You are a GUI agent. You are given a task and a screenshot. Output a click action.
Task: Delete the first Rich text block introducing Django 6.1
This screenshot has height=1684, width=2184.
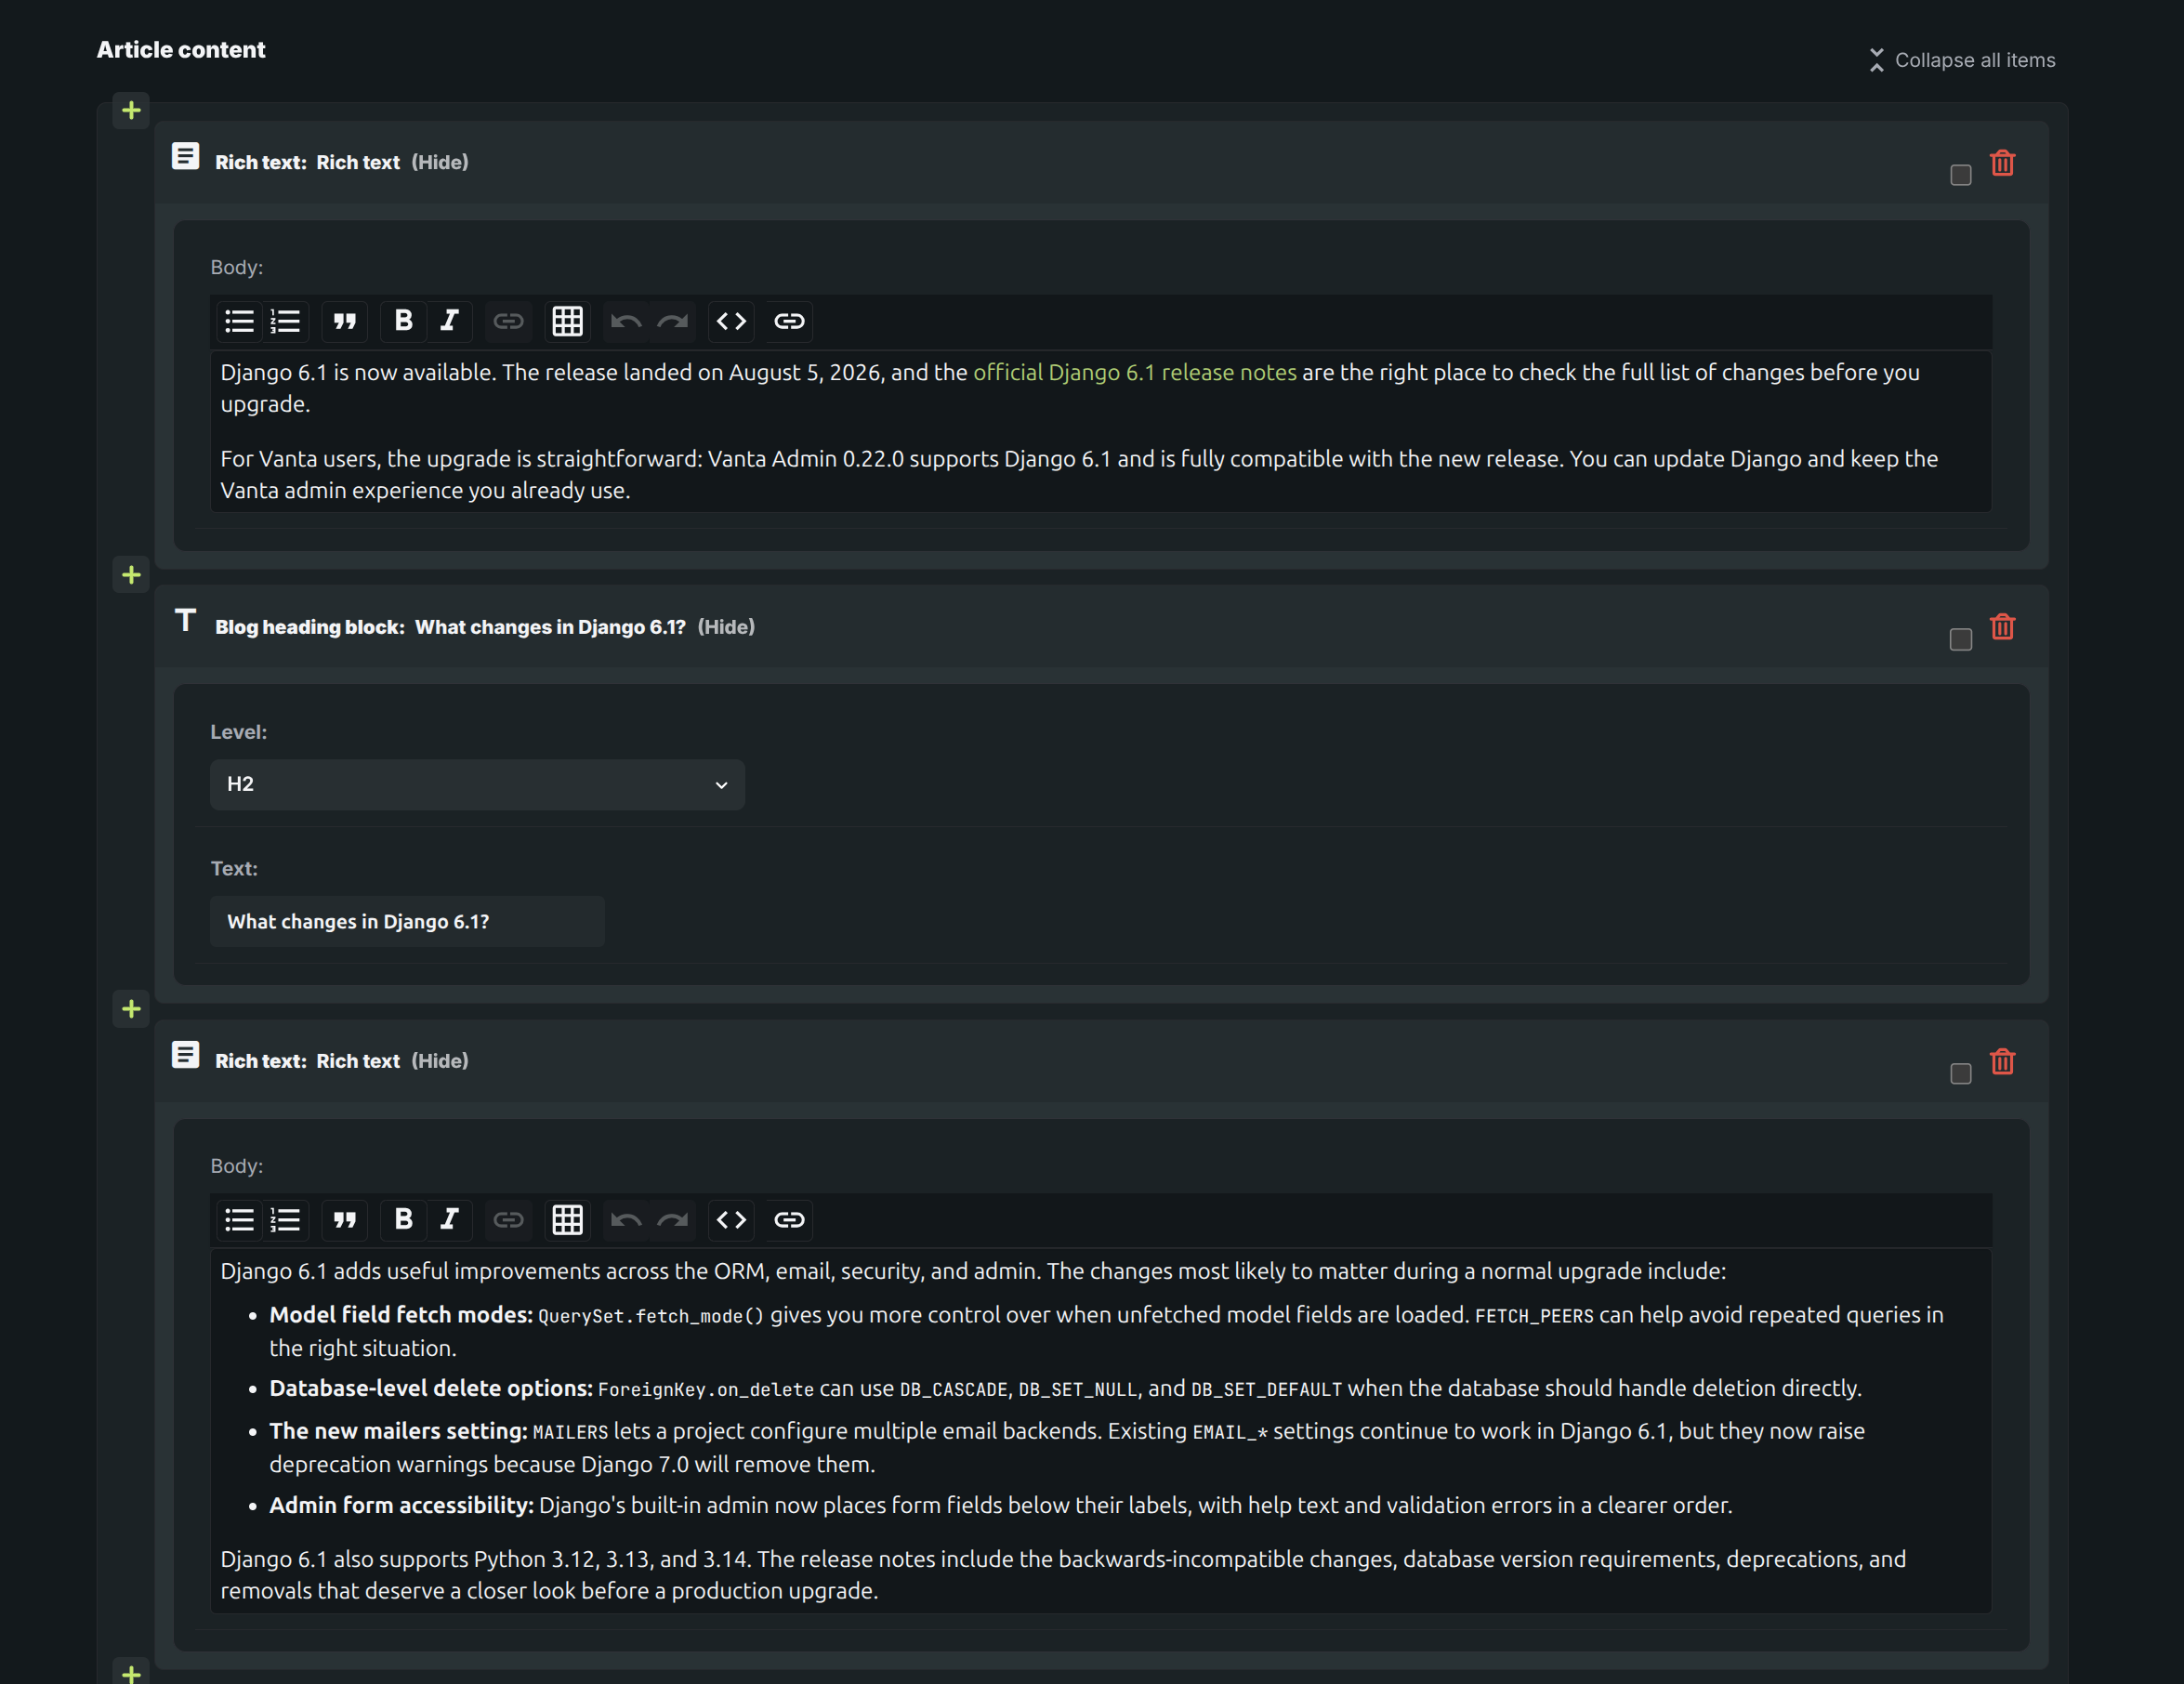coord(2002,162)
